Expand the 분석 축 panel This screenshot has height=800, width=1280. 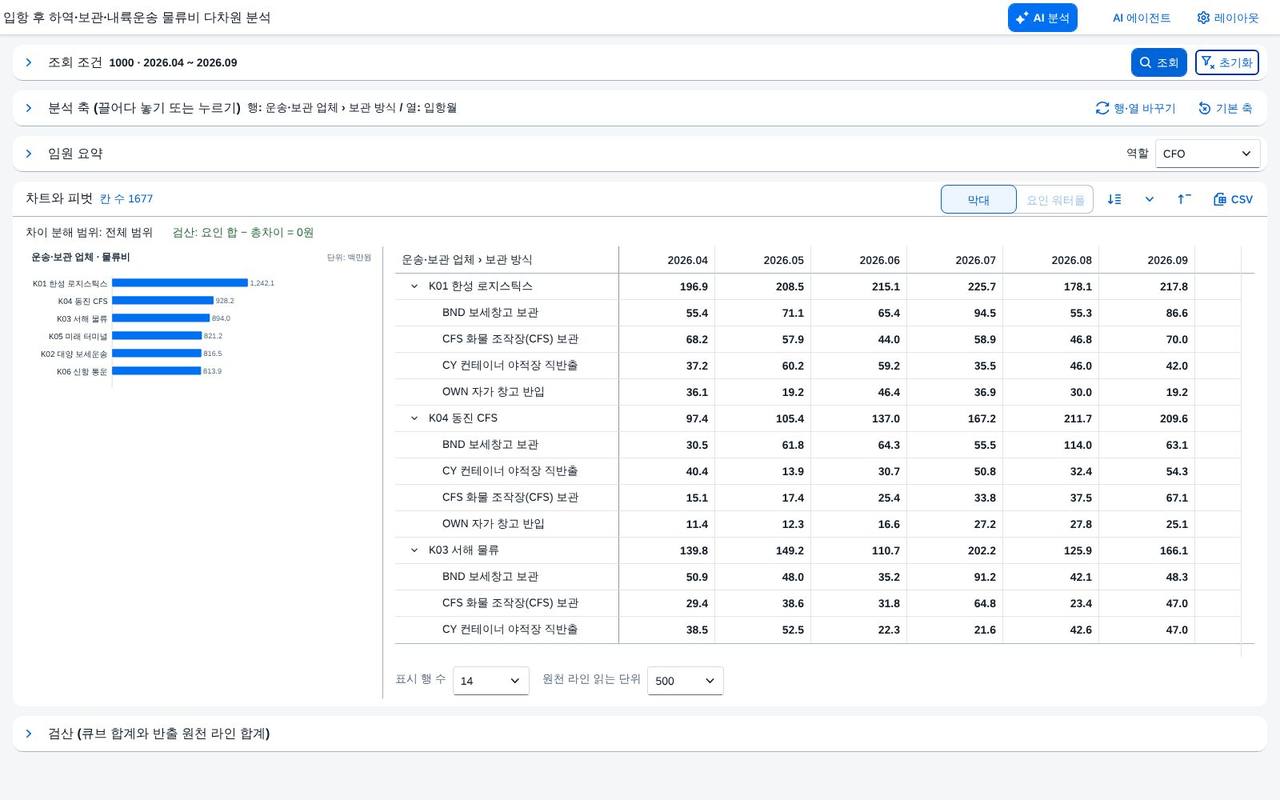[x=29, y=108]
